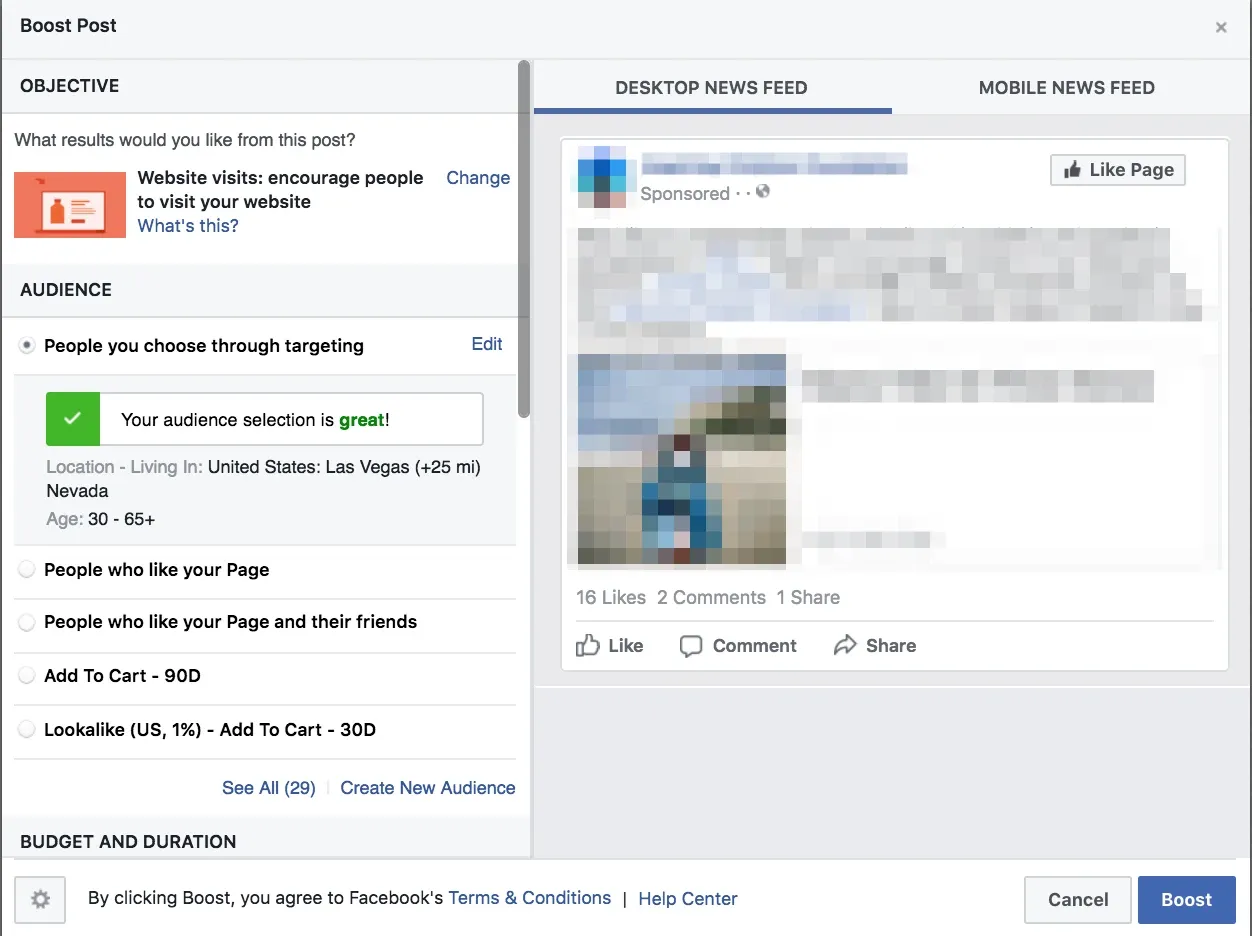This screenshot has height=936, width=1252.
Task: Click Change objective link
Action: [x=478, y=178]
